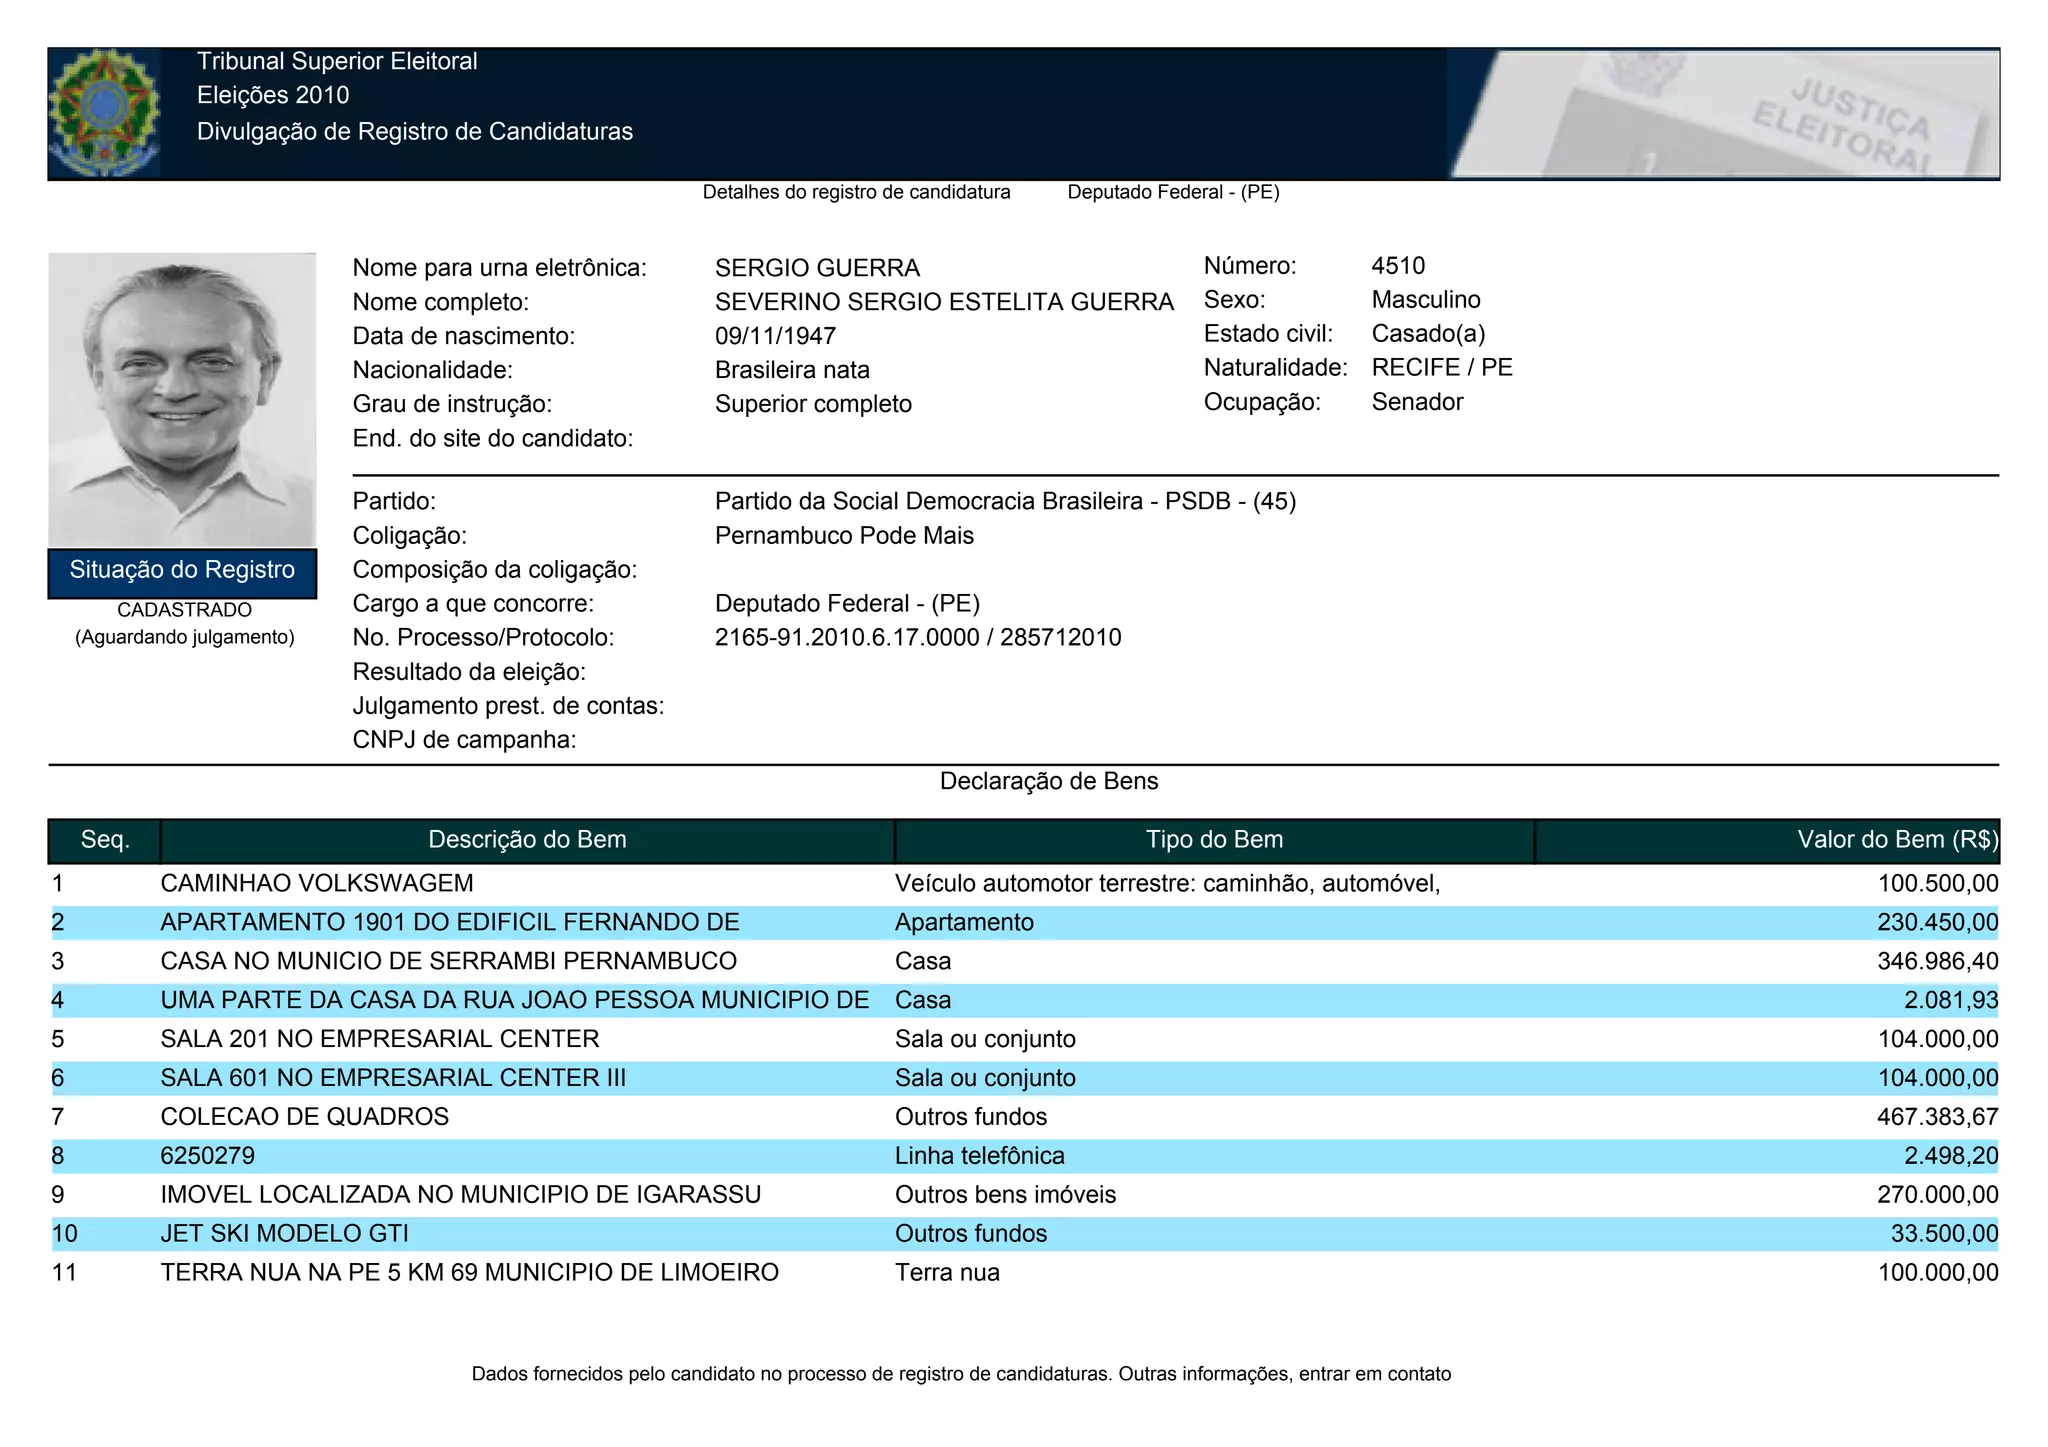This screenshot has height=1447, width=2048.
Task: Click the JET SKI MODELO GTI row
Action: coord(285,1234)
